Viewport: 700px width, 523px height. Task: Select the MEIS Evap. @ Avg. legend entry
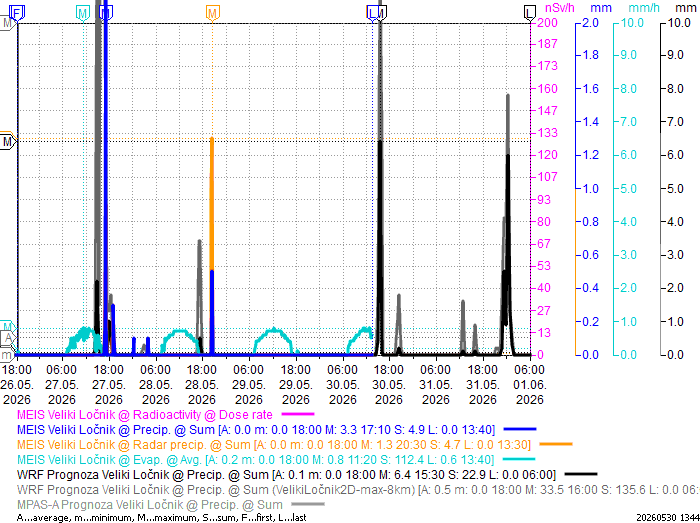[255, 460]
